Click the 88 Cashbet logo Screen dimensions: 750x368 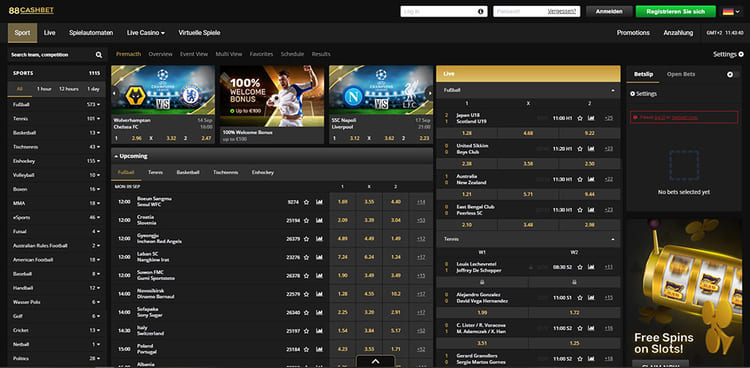(31, 11)
